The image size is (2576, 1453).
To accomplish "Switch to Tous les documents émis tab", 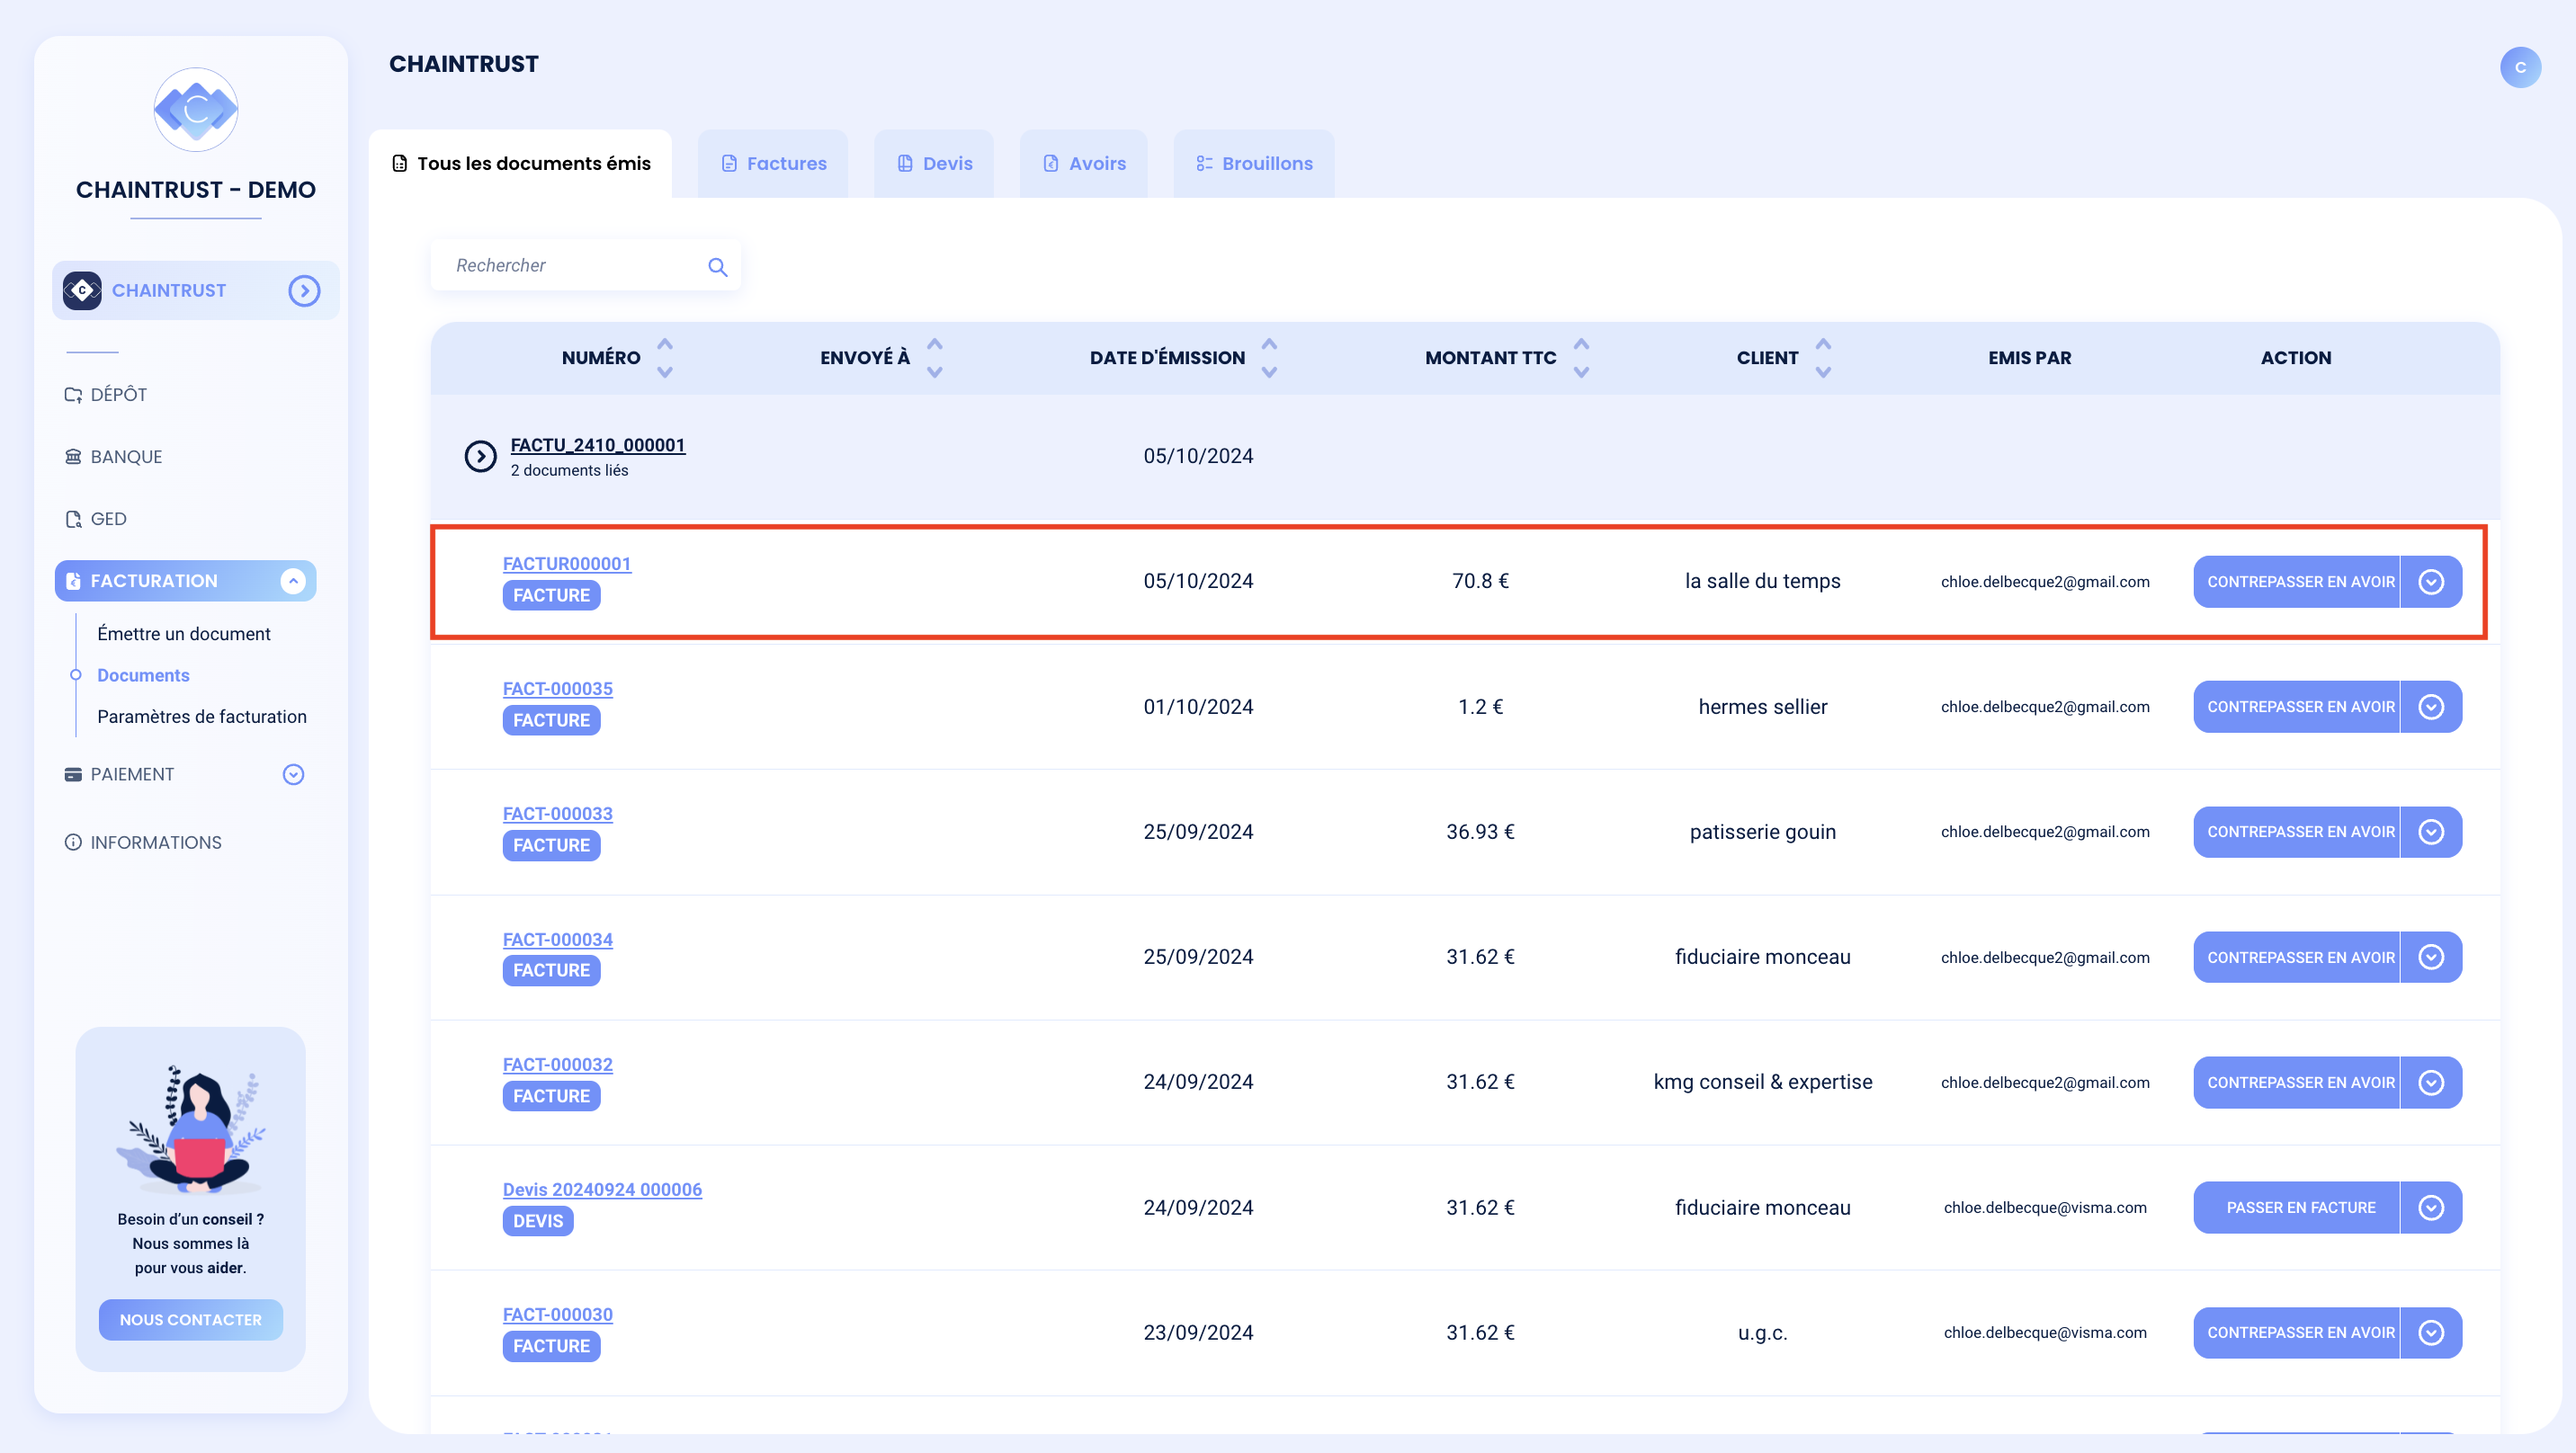I will point(521,164).
